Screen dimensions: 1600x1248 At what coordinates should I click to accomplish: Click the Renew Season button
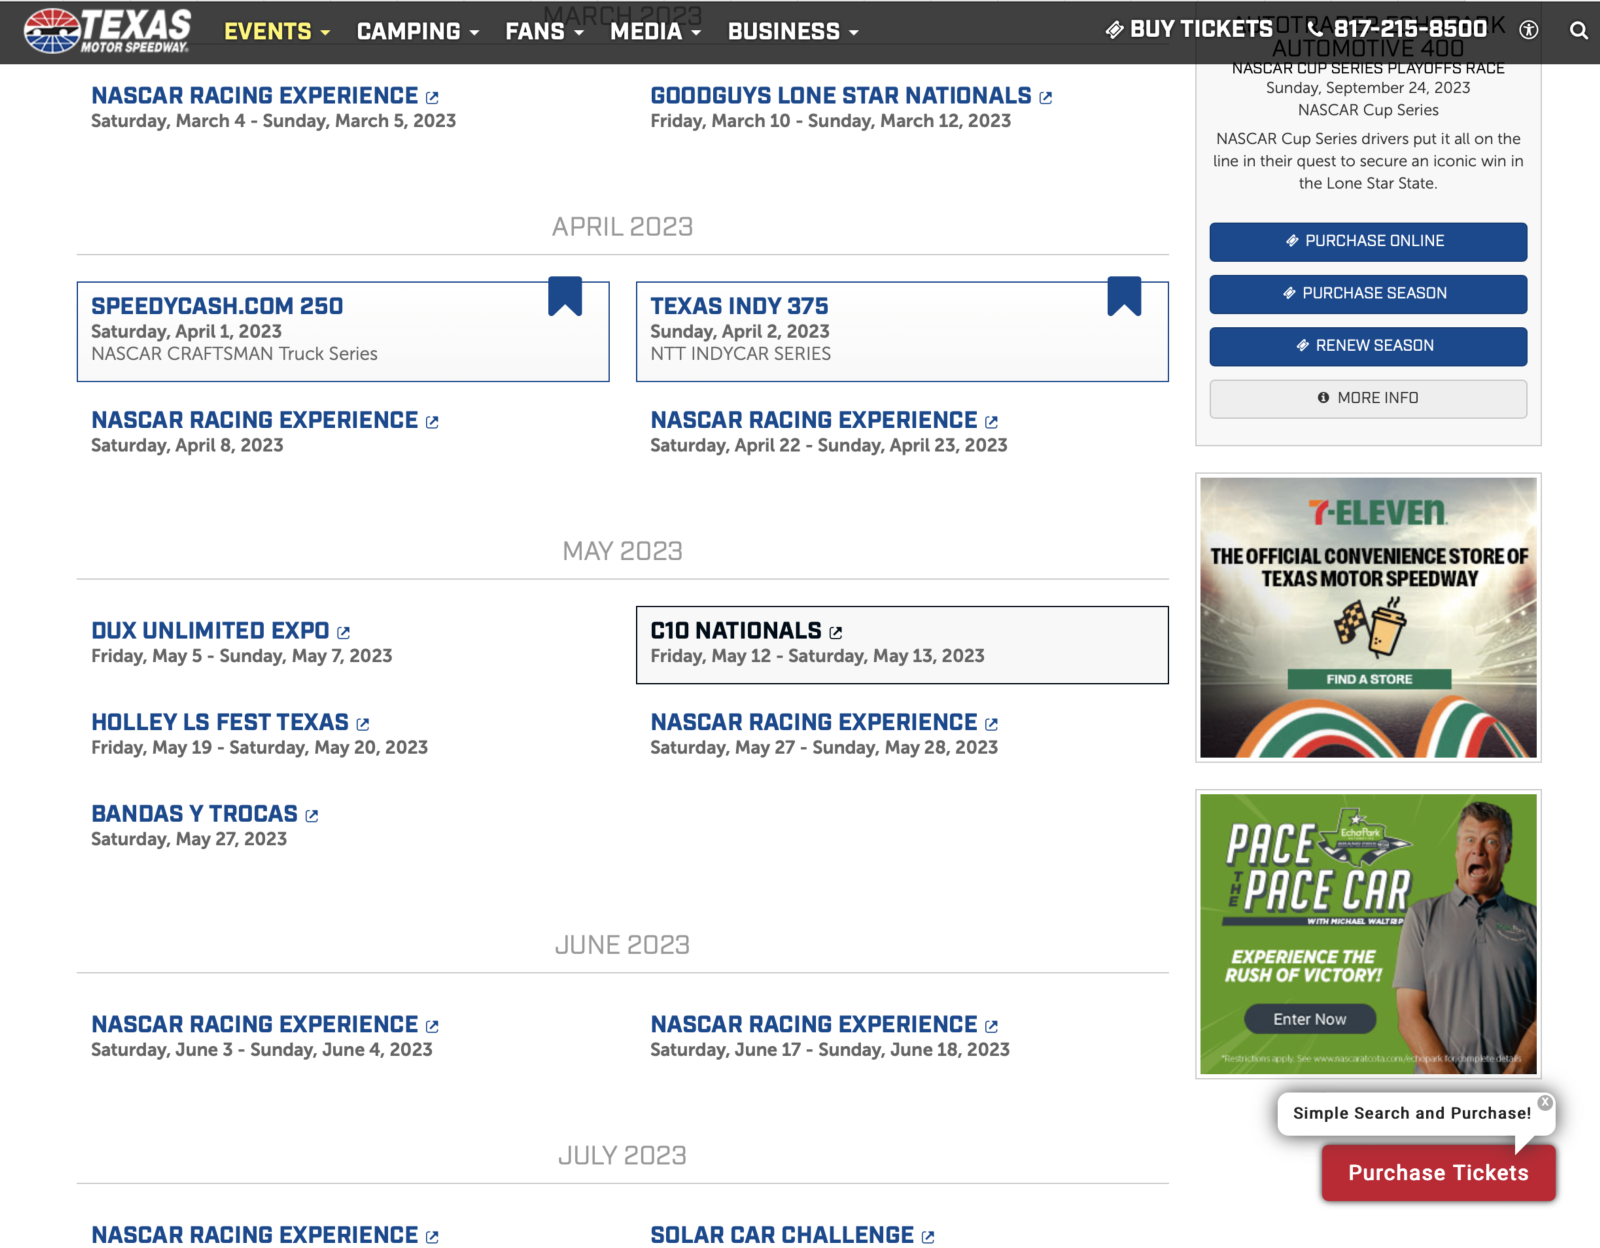coord(1368,346)
